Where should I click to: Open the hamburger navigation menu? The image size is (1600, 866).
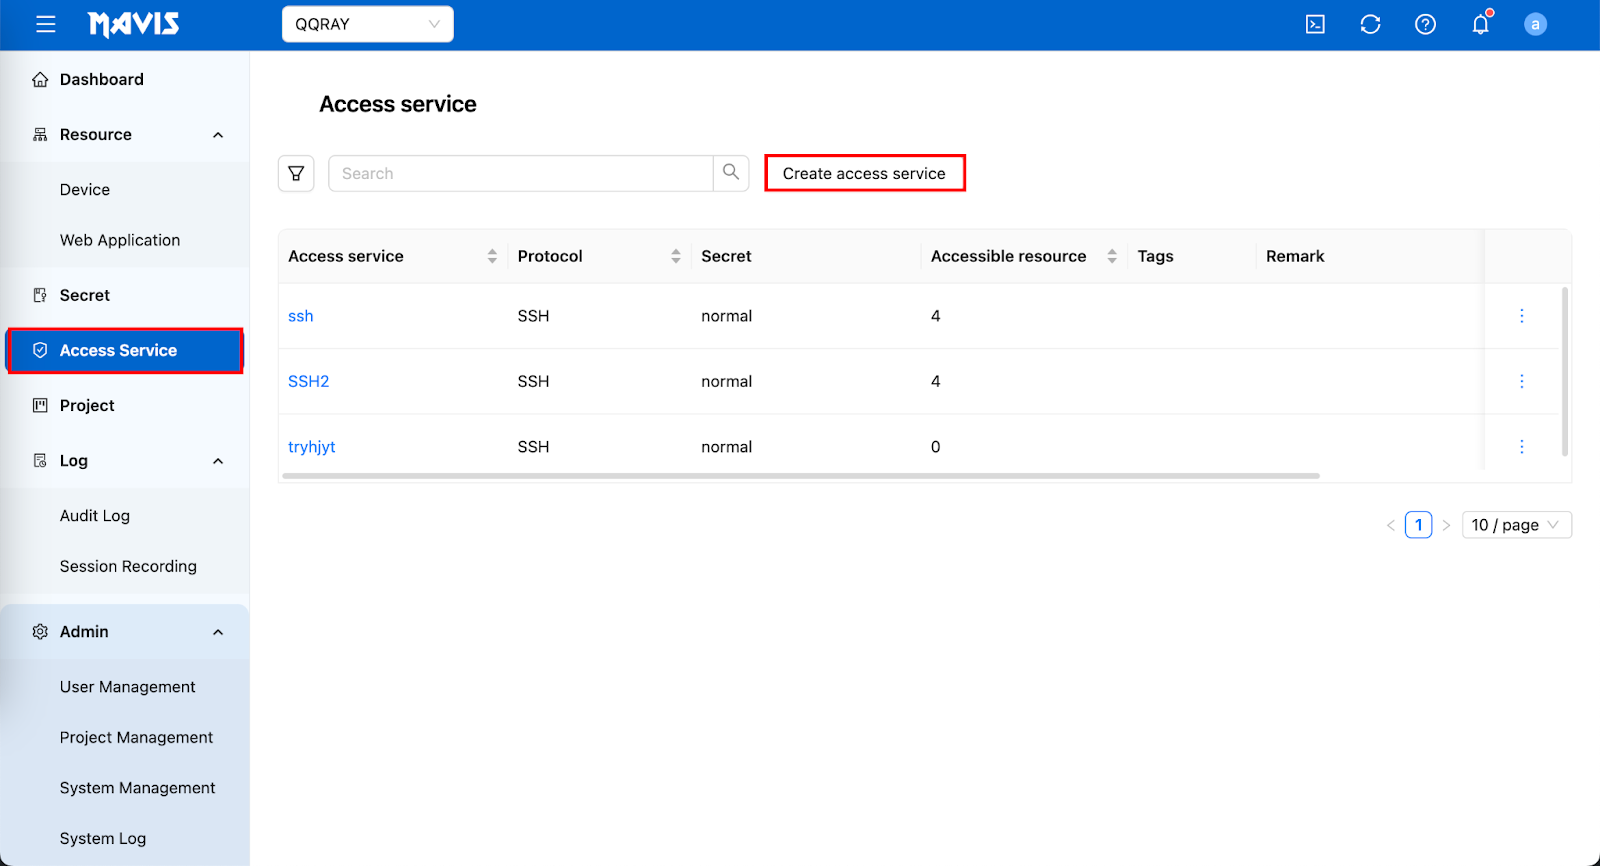(x=46, y=24)
